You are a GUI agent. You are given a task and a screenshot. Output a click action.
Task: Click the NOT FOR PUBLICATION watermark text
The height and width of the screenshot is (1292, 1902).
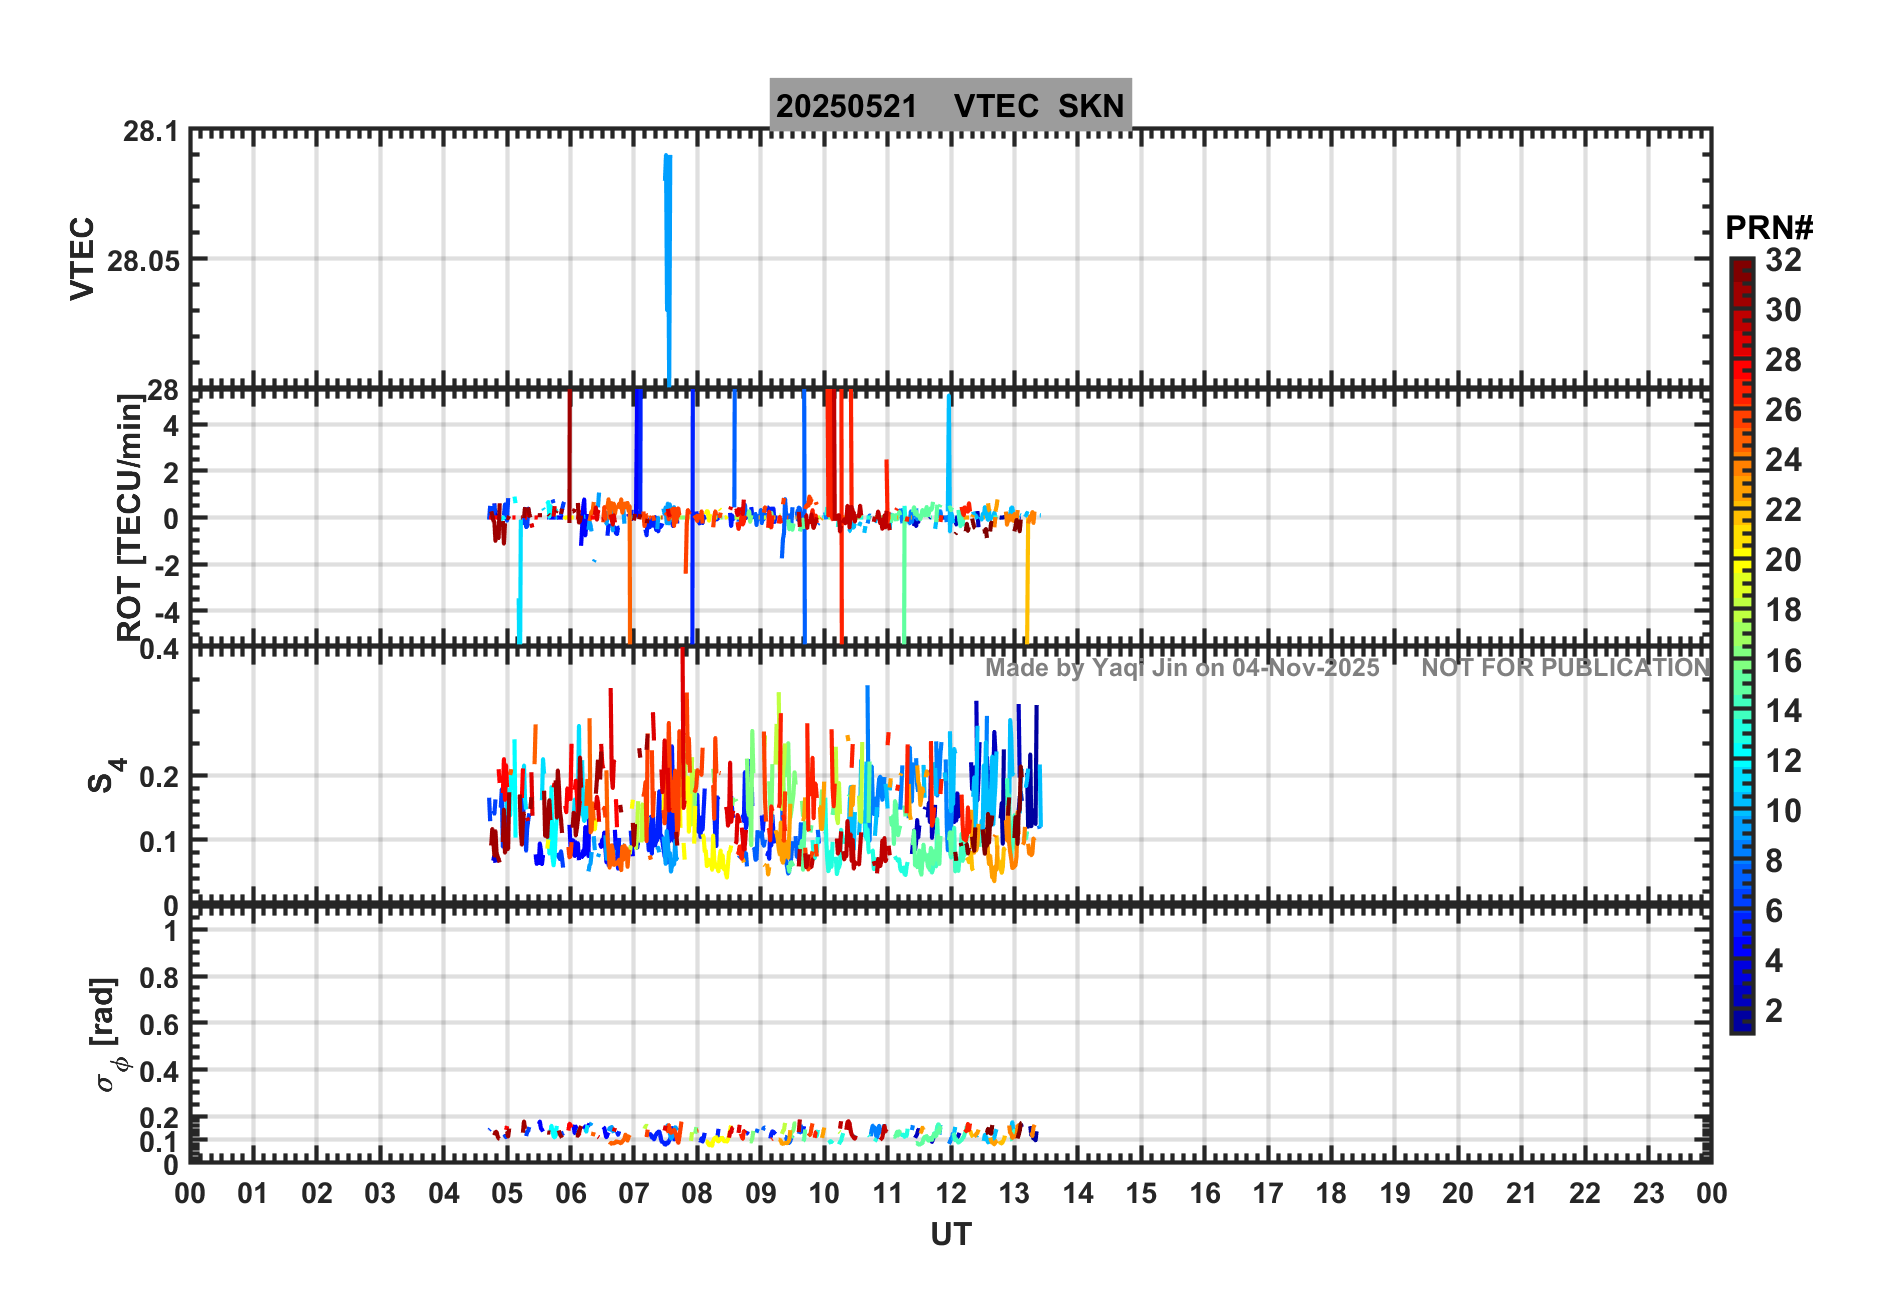click(x=1566, y=668)
